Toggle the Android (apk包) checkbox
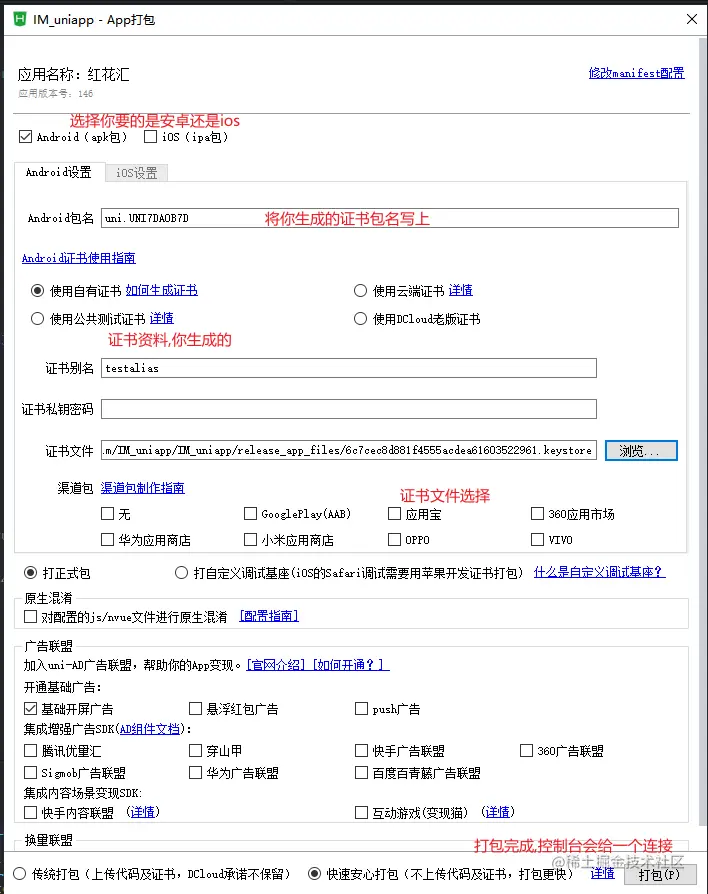The image size is (708, 894). [x=25, y=137]
